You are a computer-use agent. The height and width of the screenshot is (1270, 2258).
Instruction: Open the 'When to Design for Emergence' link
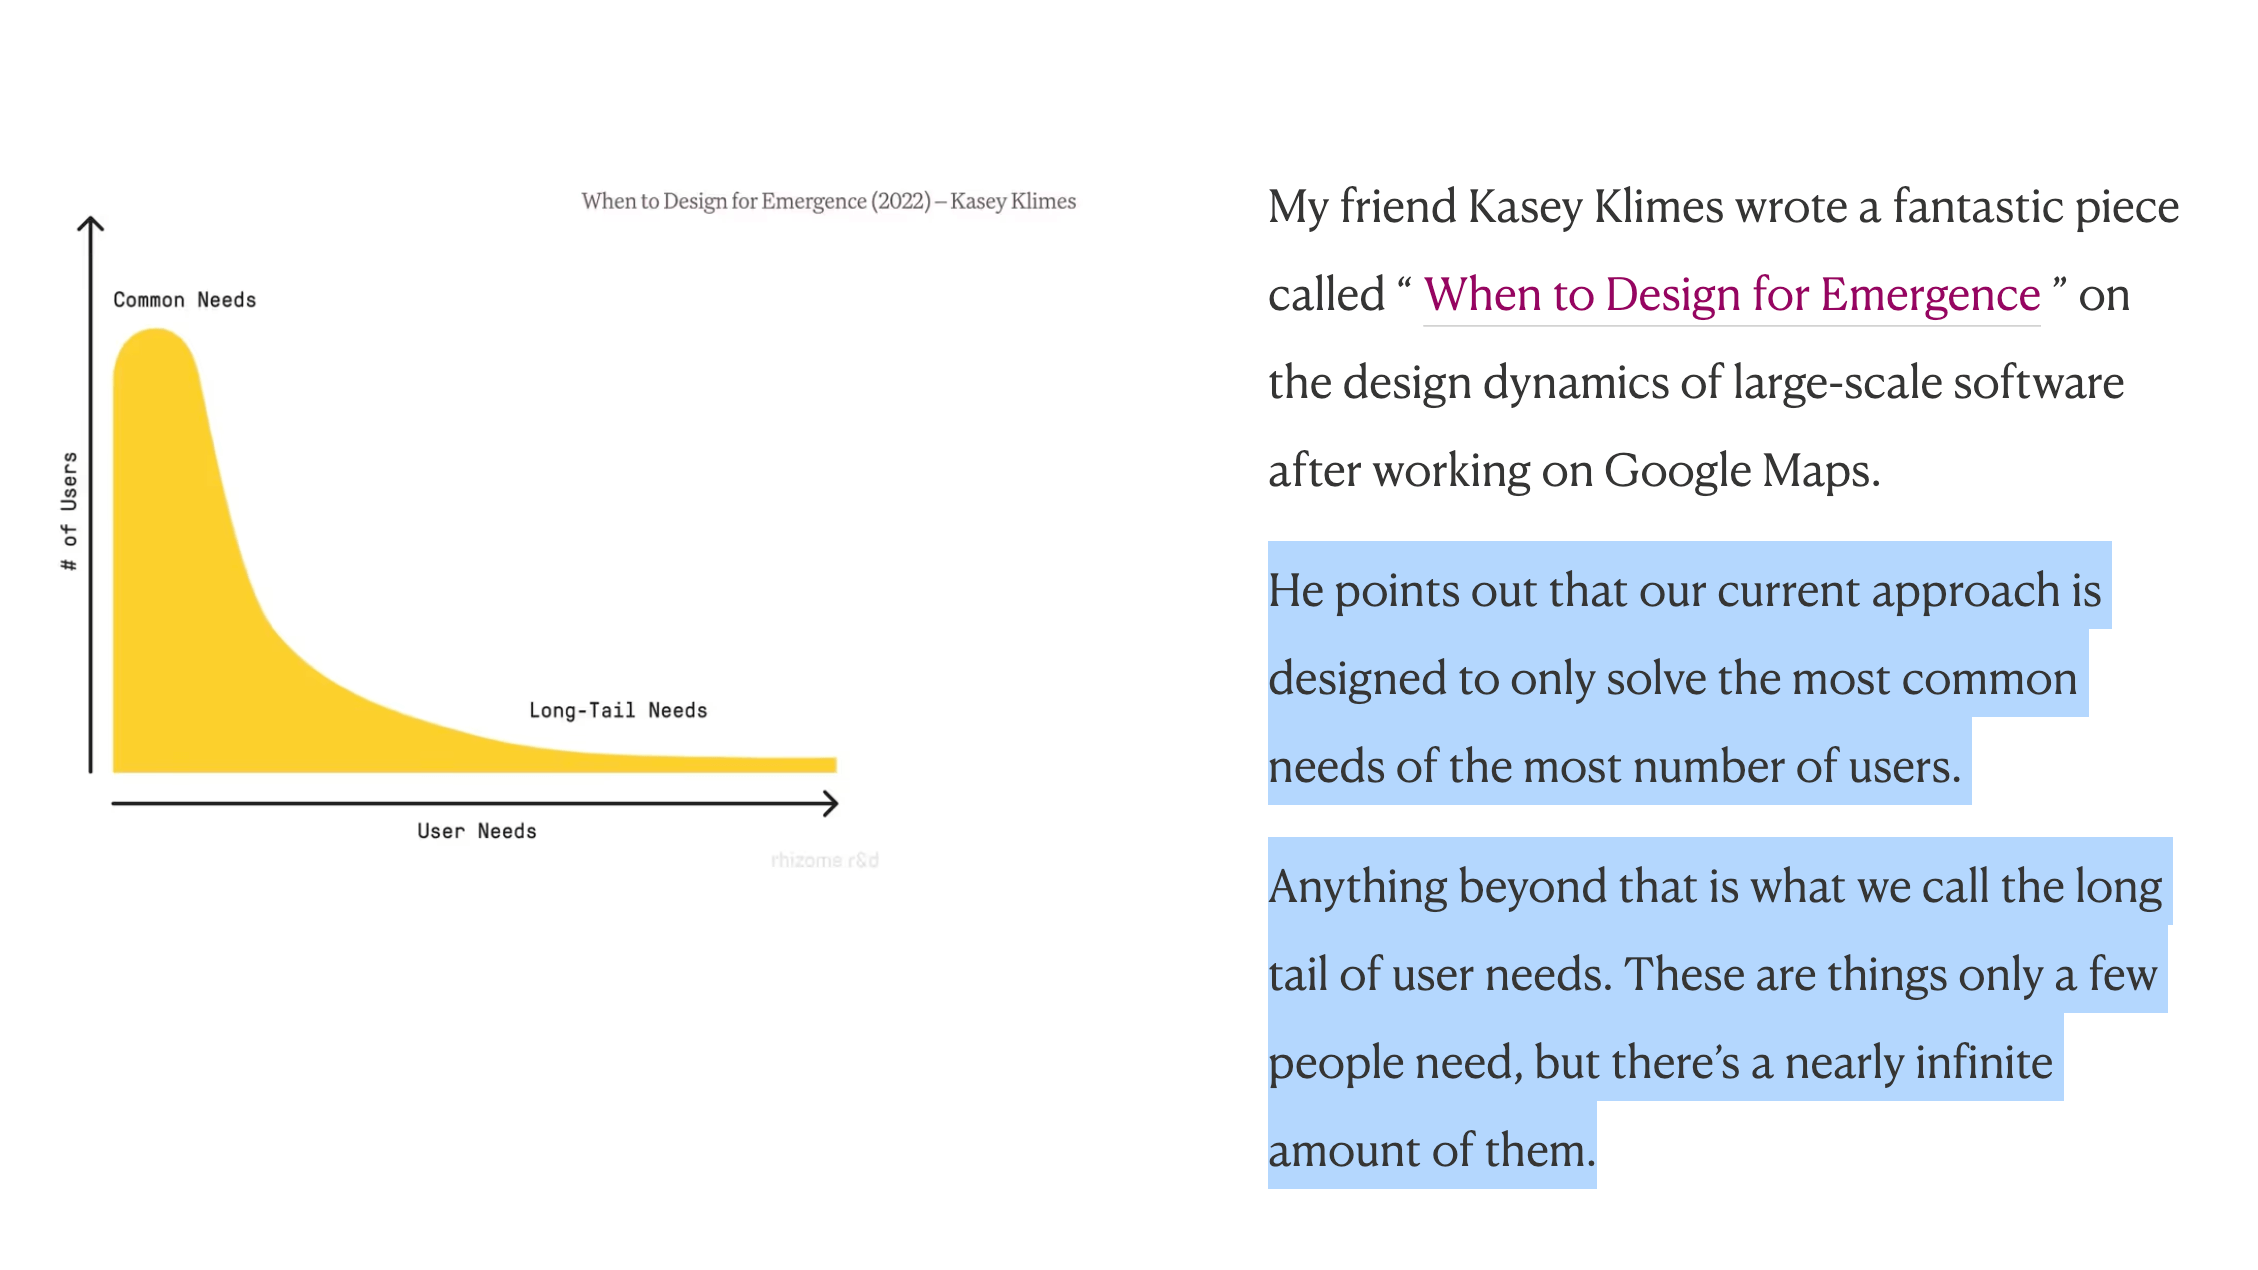pyautogui.click(x=1731, y=295)
